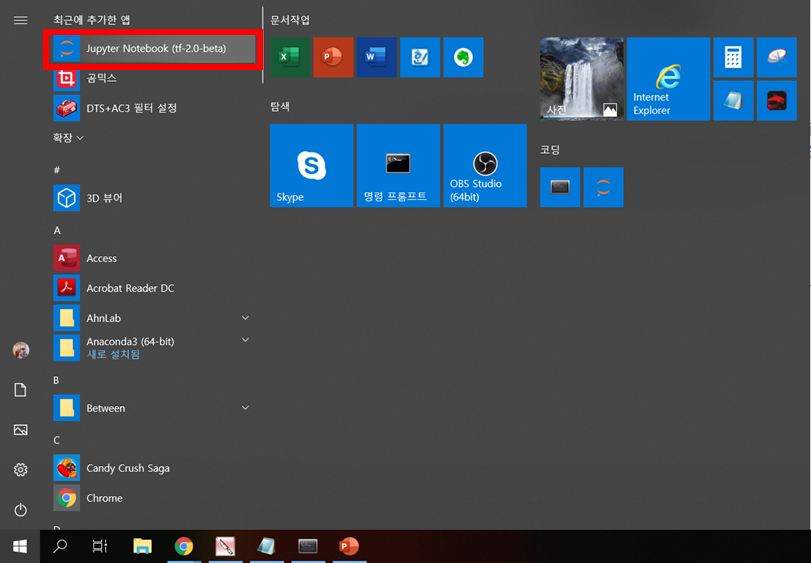
Task: Click the hamburger menu at top left
Action: [21, 20]
